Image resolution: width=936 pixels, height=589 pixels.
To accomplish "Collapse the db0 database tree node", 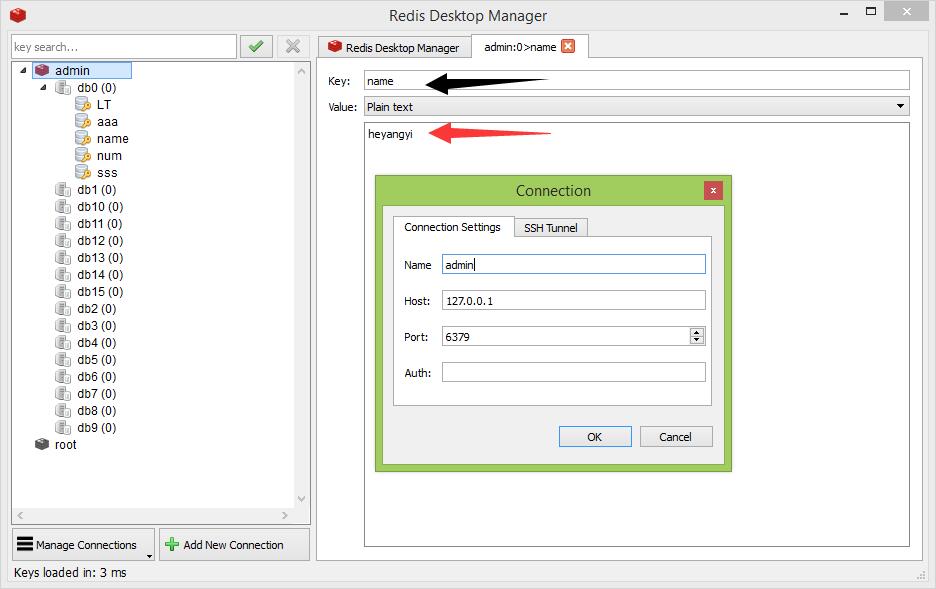I will tap(44, 88).
